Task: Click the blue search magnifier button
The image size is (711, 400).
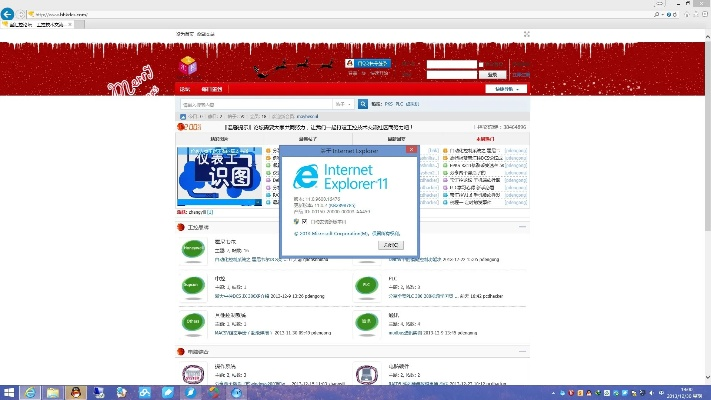Action: pos(363,104)
